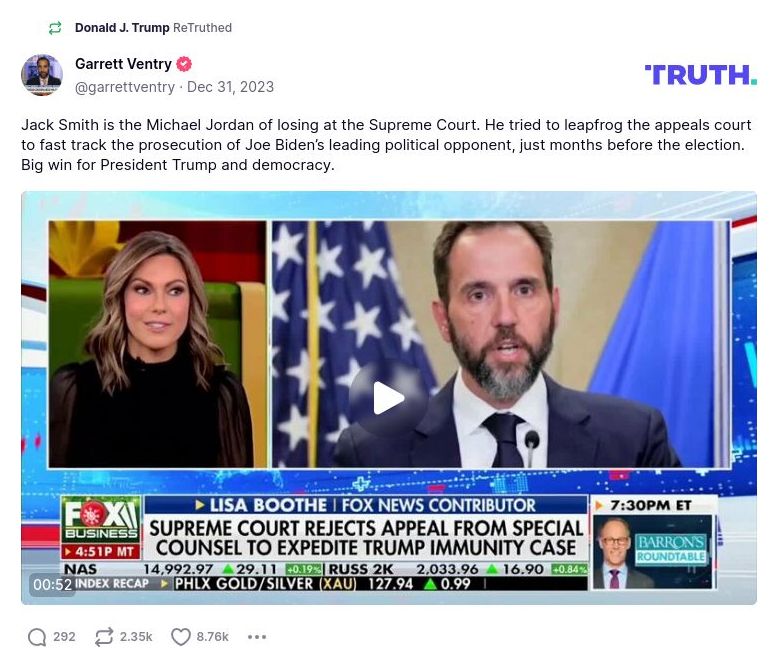
Task: Click the Barron's Roundtable inset in the video
Action: [x=652, y=551]
